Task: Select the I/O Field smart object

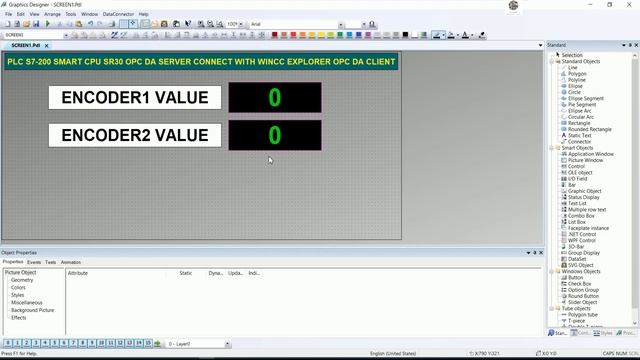Action: point(577,178)
